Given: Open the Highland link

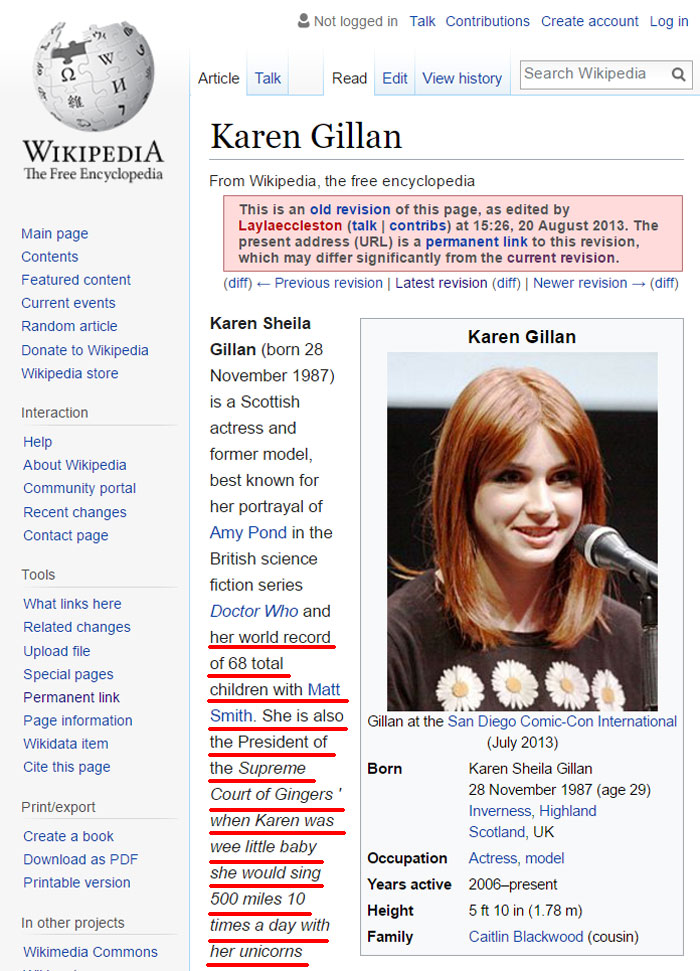Looking at the screenshot, I should (568, 811).
